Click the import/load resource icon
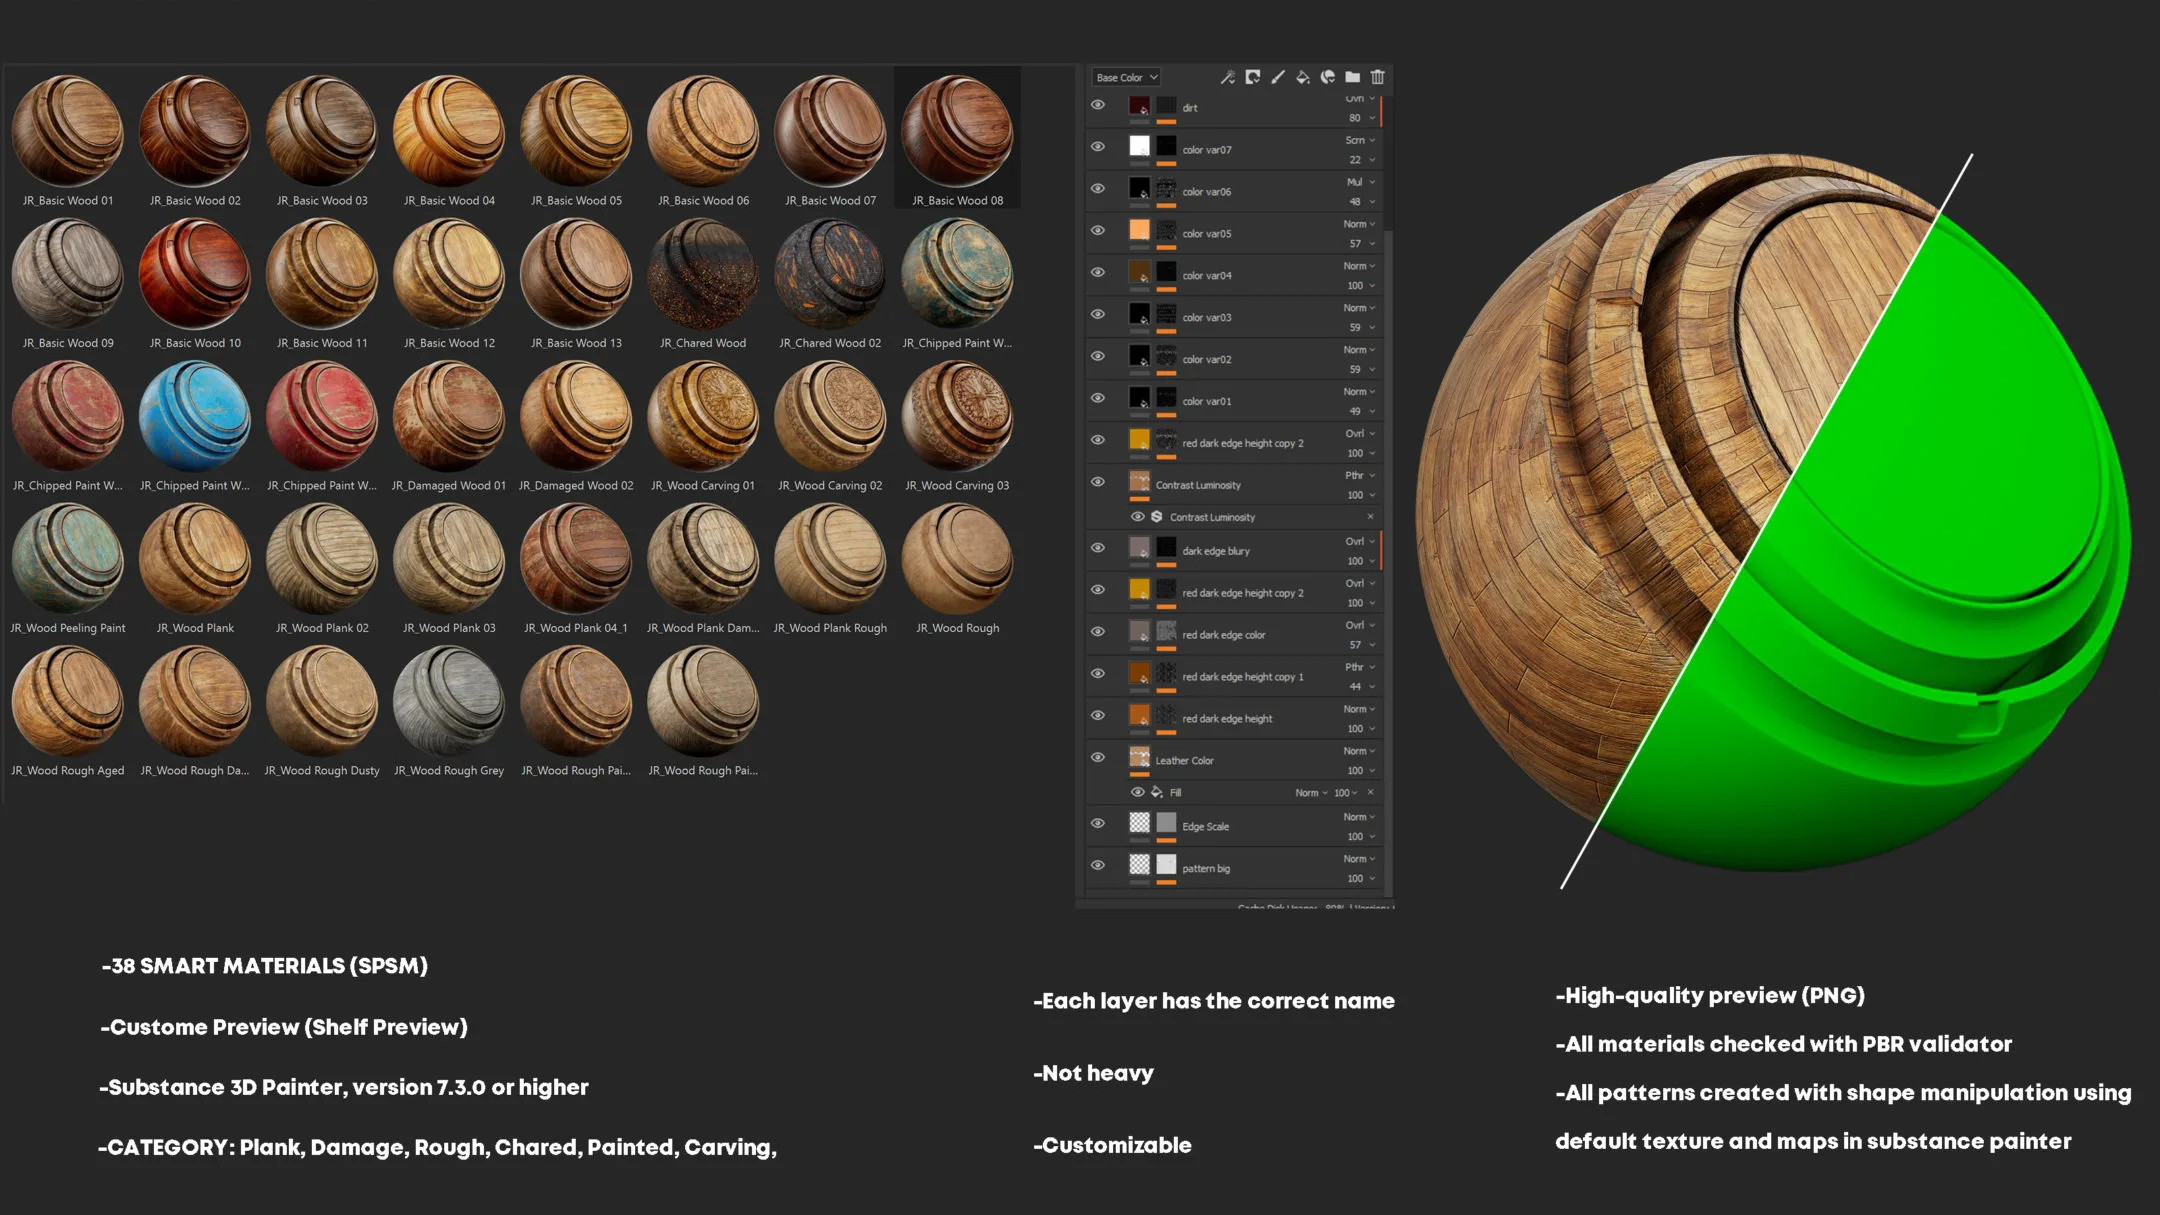 (x=1351, y=77)
